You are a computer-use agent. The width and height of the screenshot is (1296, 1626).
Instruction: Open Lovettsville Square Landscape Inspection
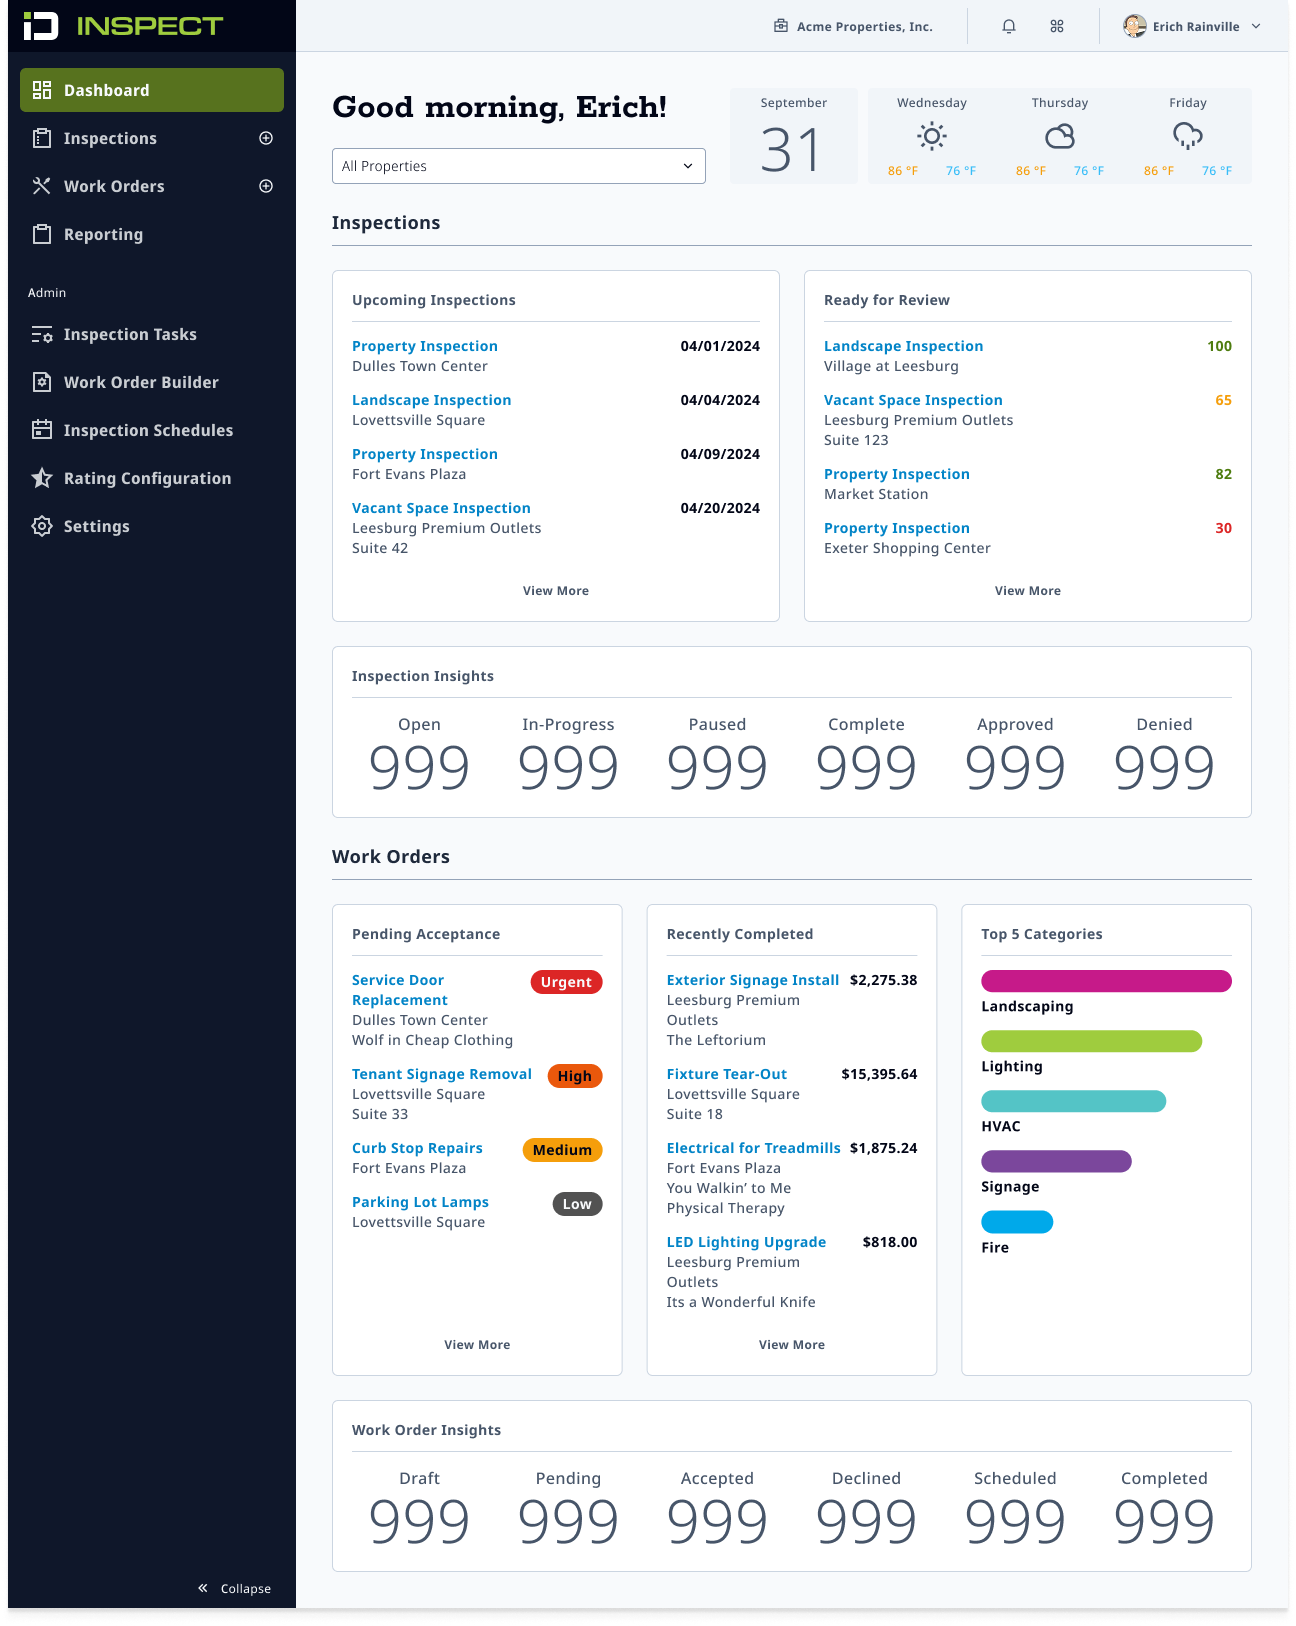click(431, 400)
